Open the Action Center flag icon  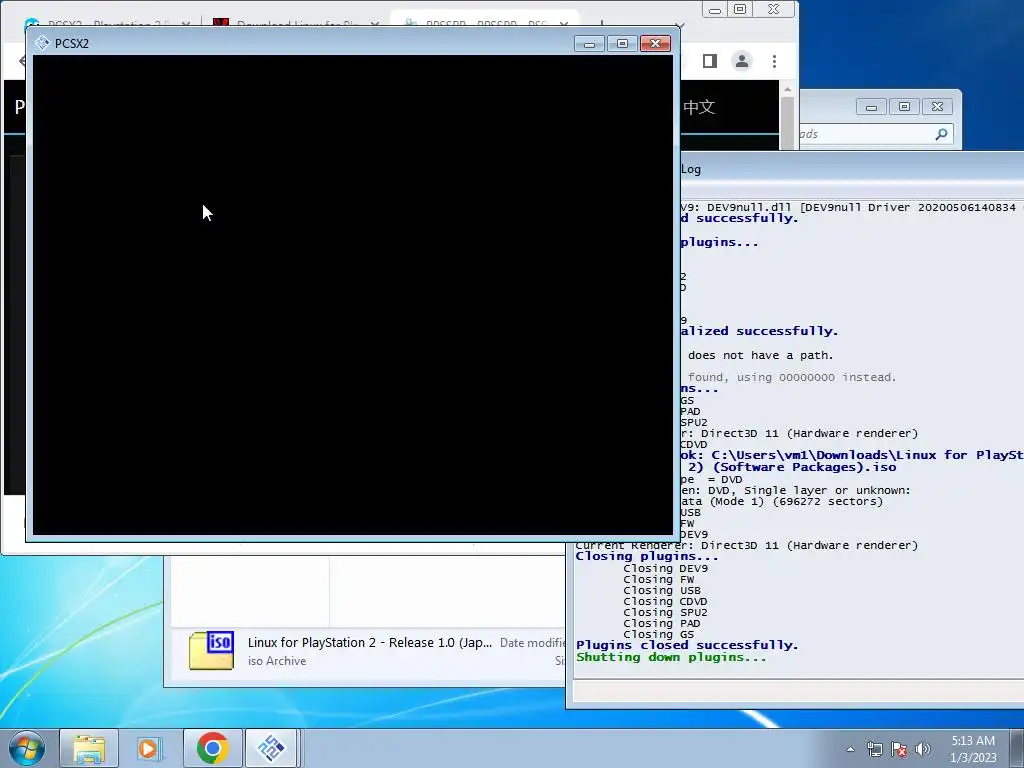[x=899, y=749]
